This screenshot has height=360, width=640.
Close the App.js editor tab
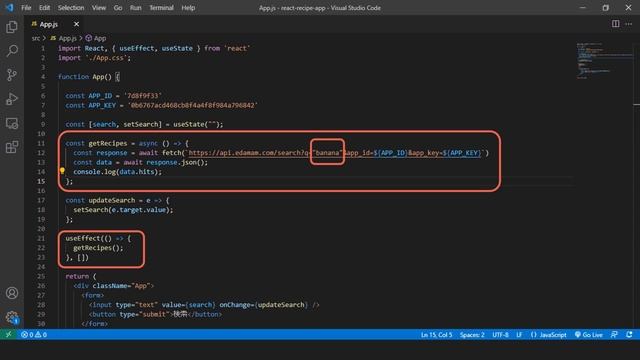pyautogui.click(x=76, y=24)
